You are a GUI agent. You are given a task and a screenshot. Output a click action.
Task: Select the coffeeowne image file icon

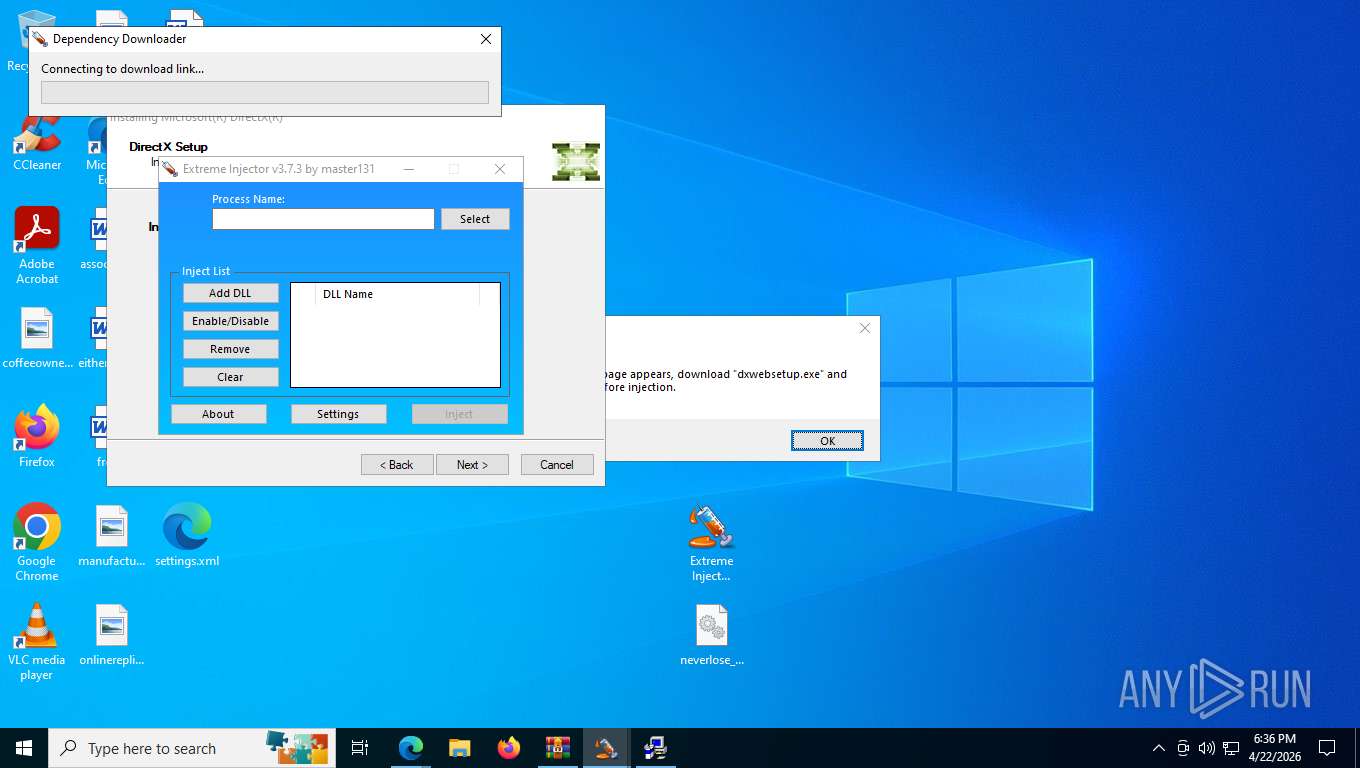37,339
